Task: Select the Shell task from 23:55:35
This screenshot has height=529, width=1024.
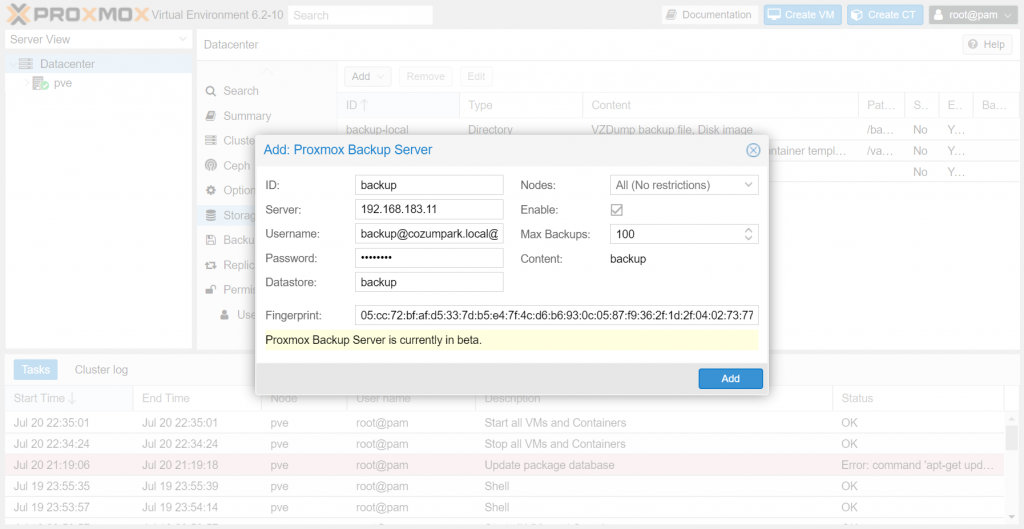Action: point(505,487)
